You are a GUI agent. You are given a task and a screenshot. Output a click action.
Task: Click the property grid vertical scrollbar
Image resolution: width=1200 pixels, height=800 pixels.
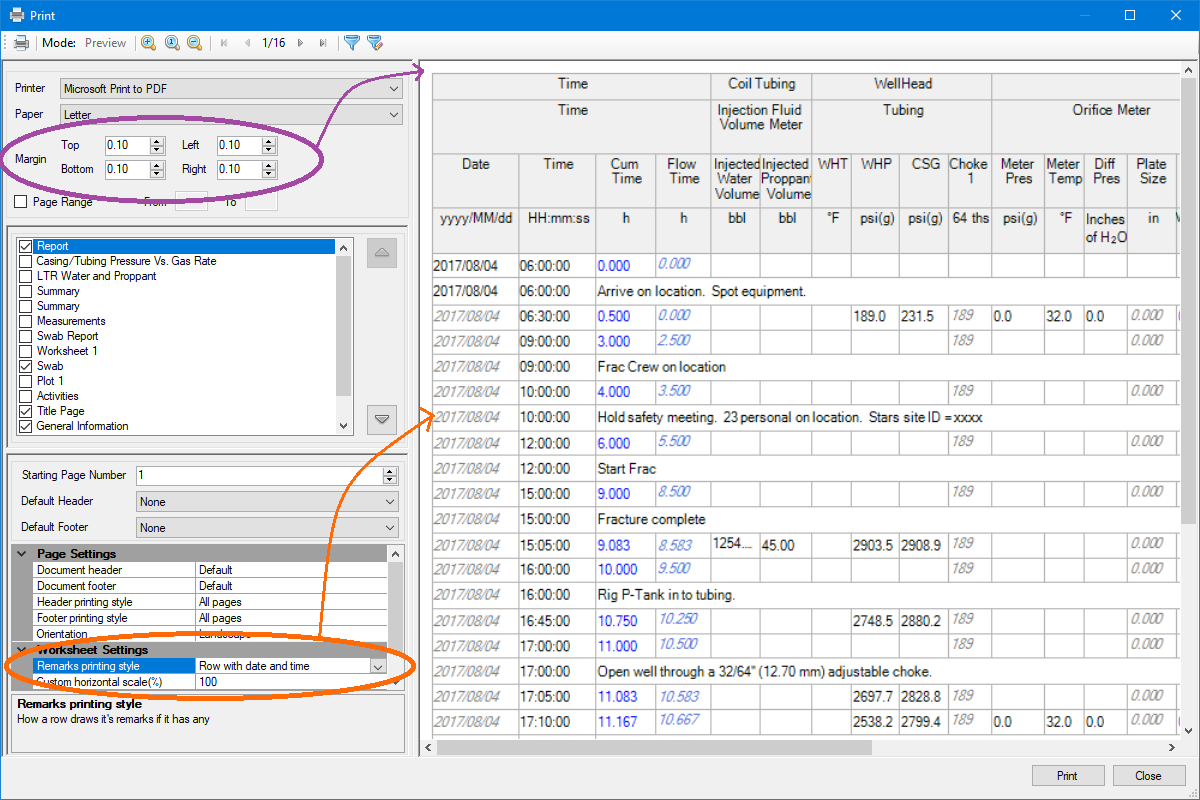tap(395, 620)
